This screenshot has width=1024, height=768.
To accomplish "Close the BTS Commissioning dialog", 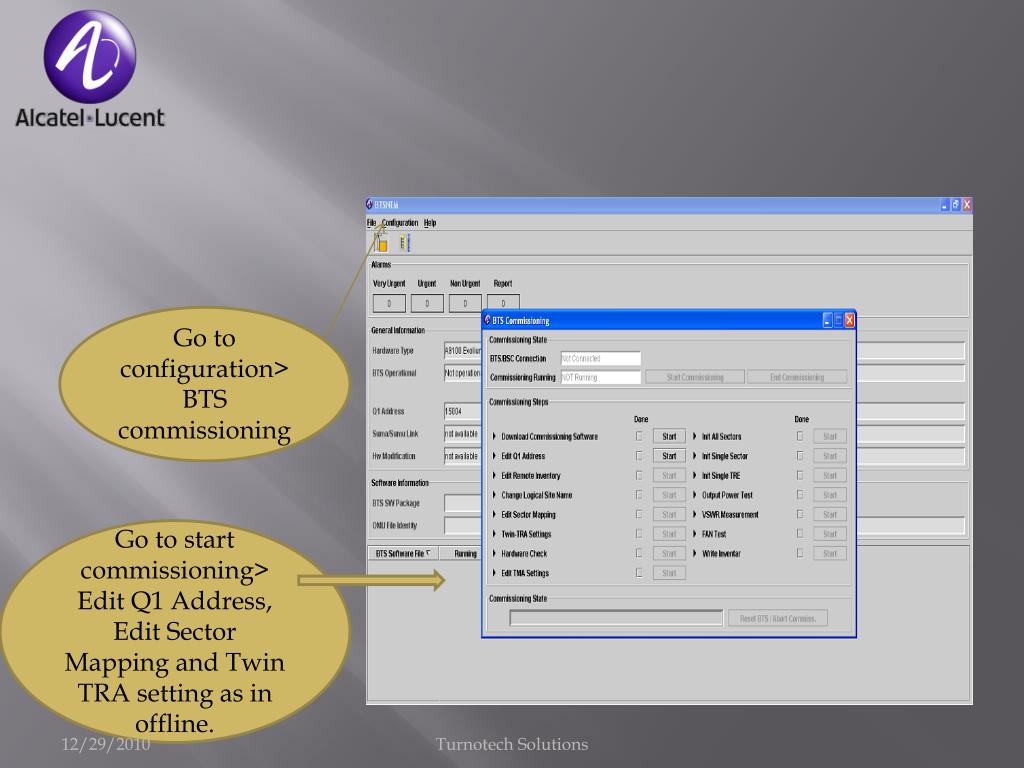I will pyautogui.click(x=849, y=320).
